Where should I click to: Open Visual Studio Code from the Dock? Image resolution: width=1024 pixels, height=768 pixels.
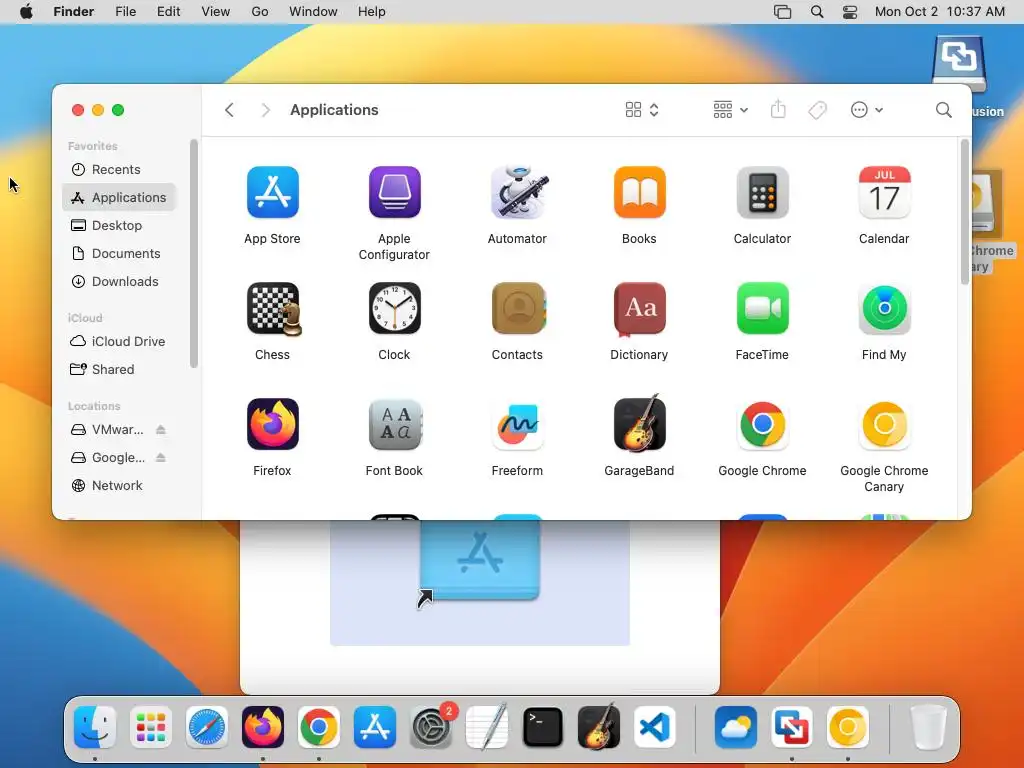[655, 727]
